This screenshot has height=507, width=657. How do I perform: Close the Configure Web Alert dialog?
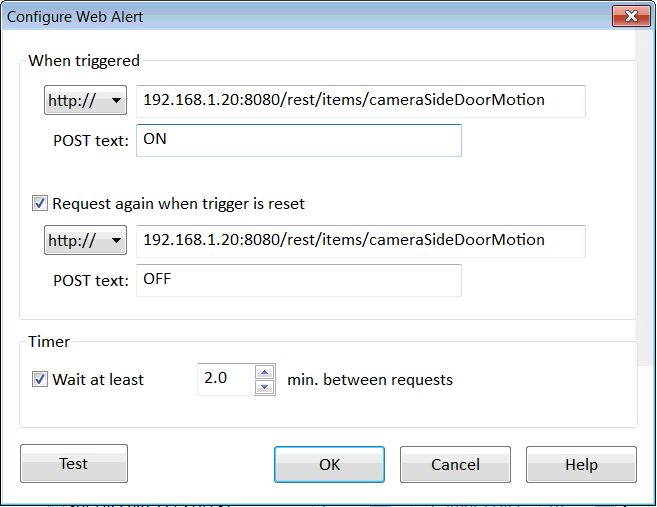point(630,17)
